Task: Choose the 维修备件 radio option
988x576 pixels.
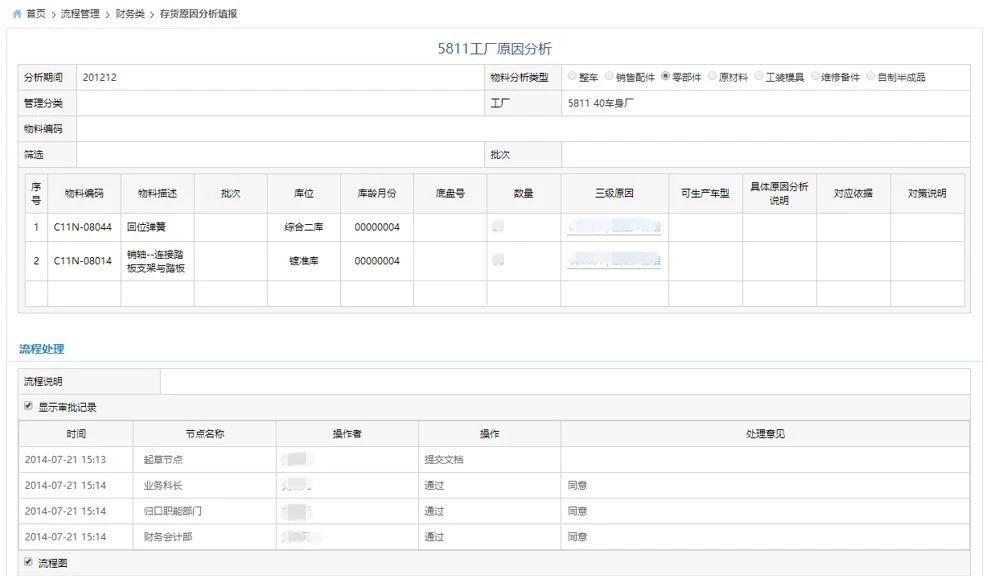Action: coord(816,77)
